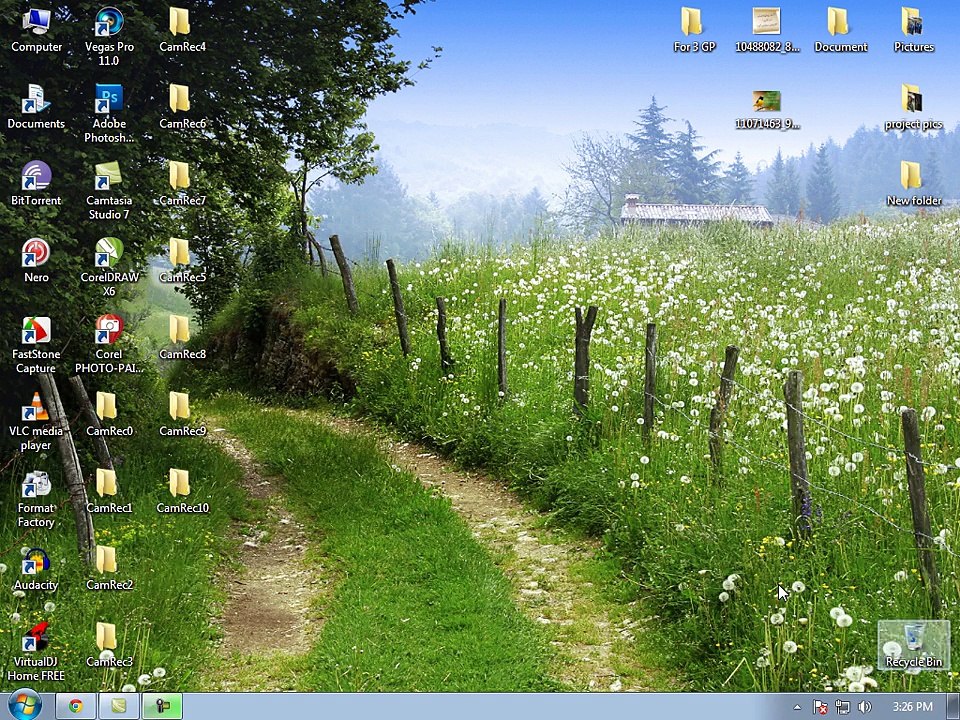Image resolution: width=960 pixels, height=720 pixels.
Task: Click the CamRec0 folder
Action: [x=109, y=415]
